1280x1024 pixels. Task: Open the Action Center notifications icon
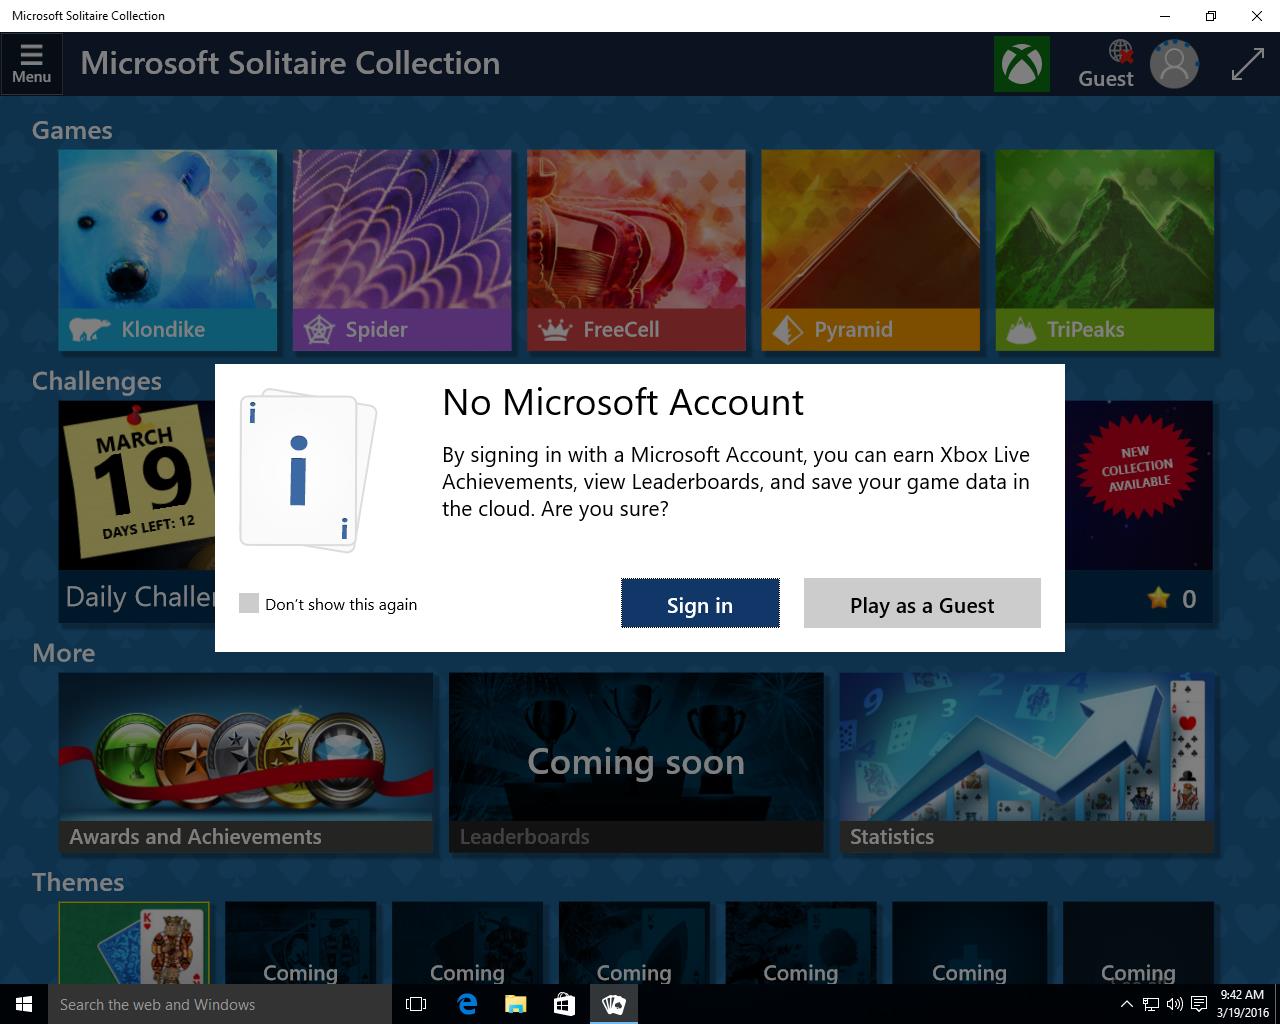(x=1198, y=1004)
